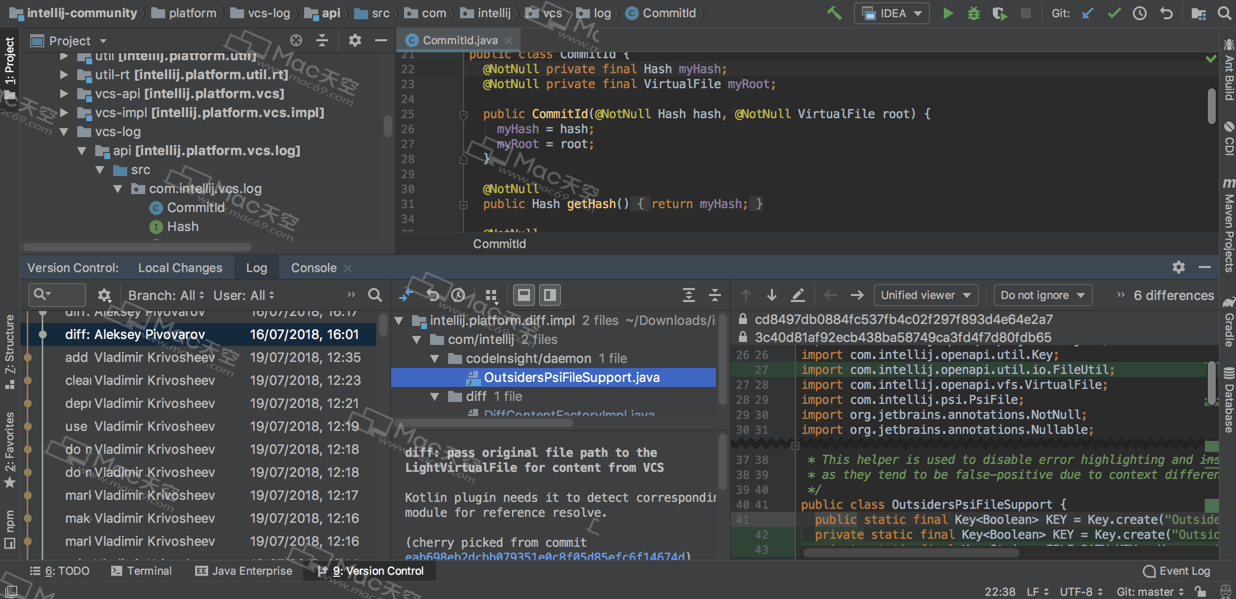This screenshot has width=1236, height=599.
Task: Update project from Git with blue arrow icon
Action: click(1089, 13)
